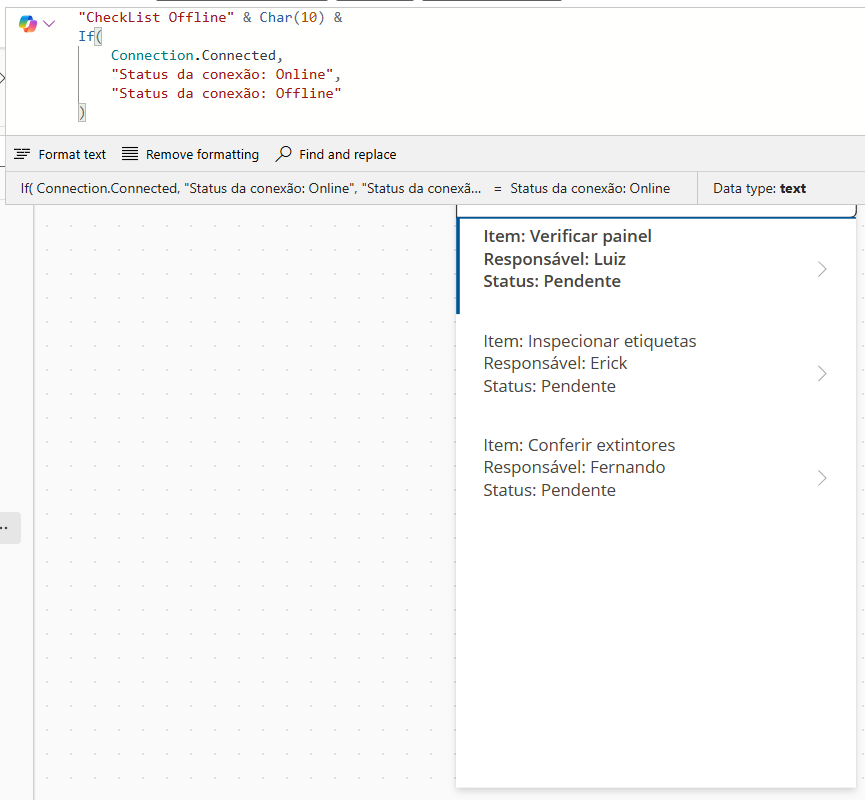Place cursor in "CheckList Offline" formula string
Screen dimensions: 865x800
(156, 18)
